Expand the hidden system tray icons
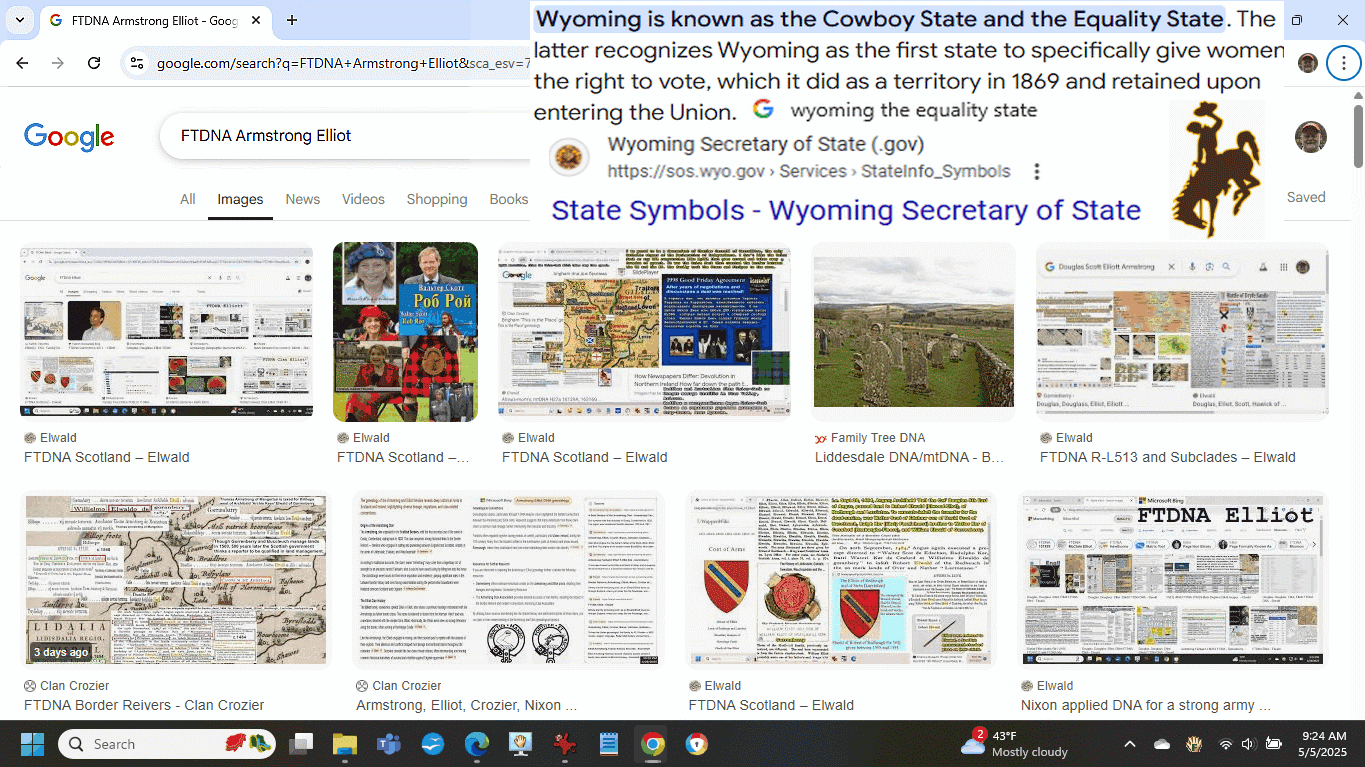The image size is (1365, 767). [x=1130, y=744]
